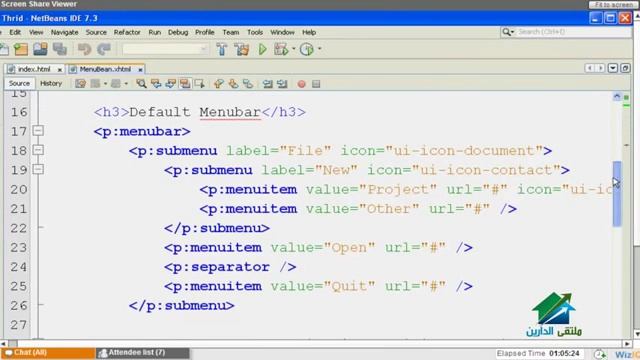This screenshot has width=640, height=360.
Task: Click the Debug Project toolbar icon
Action: 281,49
